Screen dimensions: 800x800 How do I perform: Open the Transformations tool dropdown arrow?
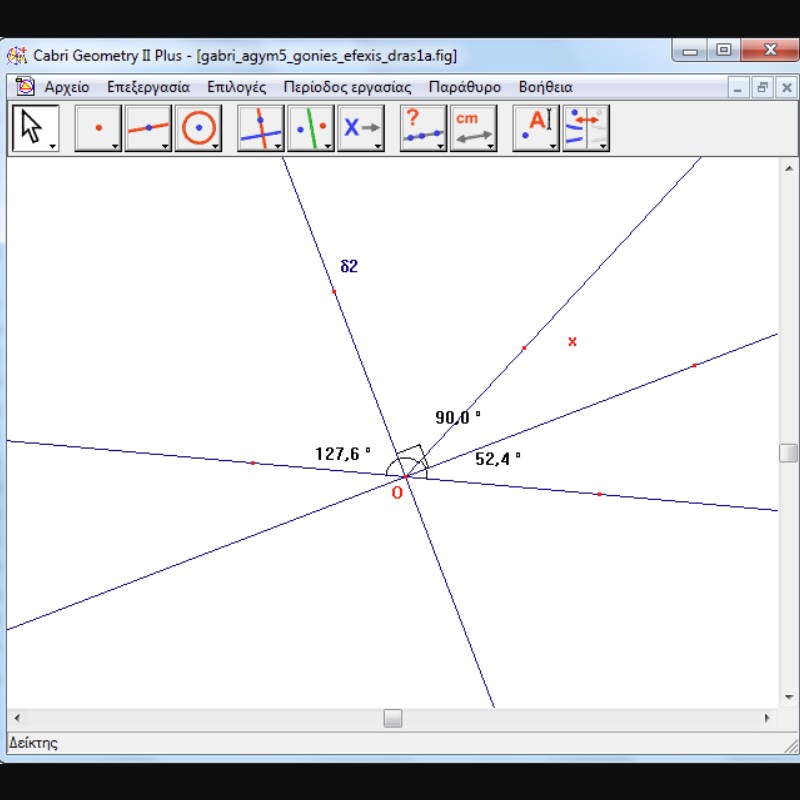click(x=328, y=146)
